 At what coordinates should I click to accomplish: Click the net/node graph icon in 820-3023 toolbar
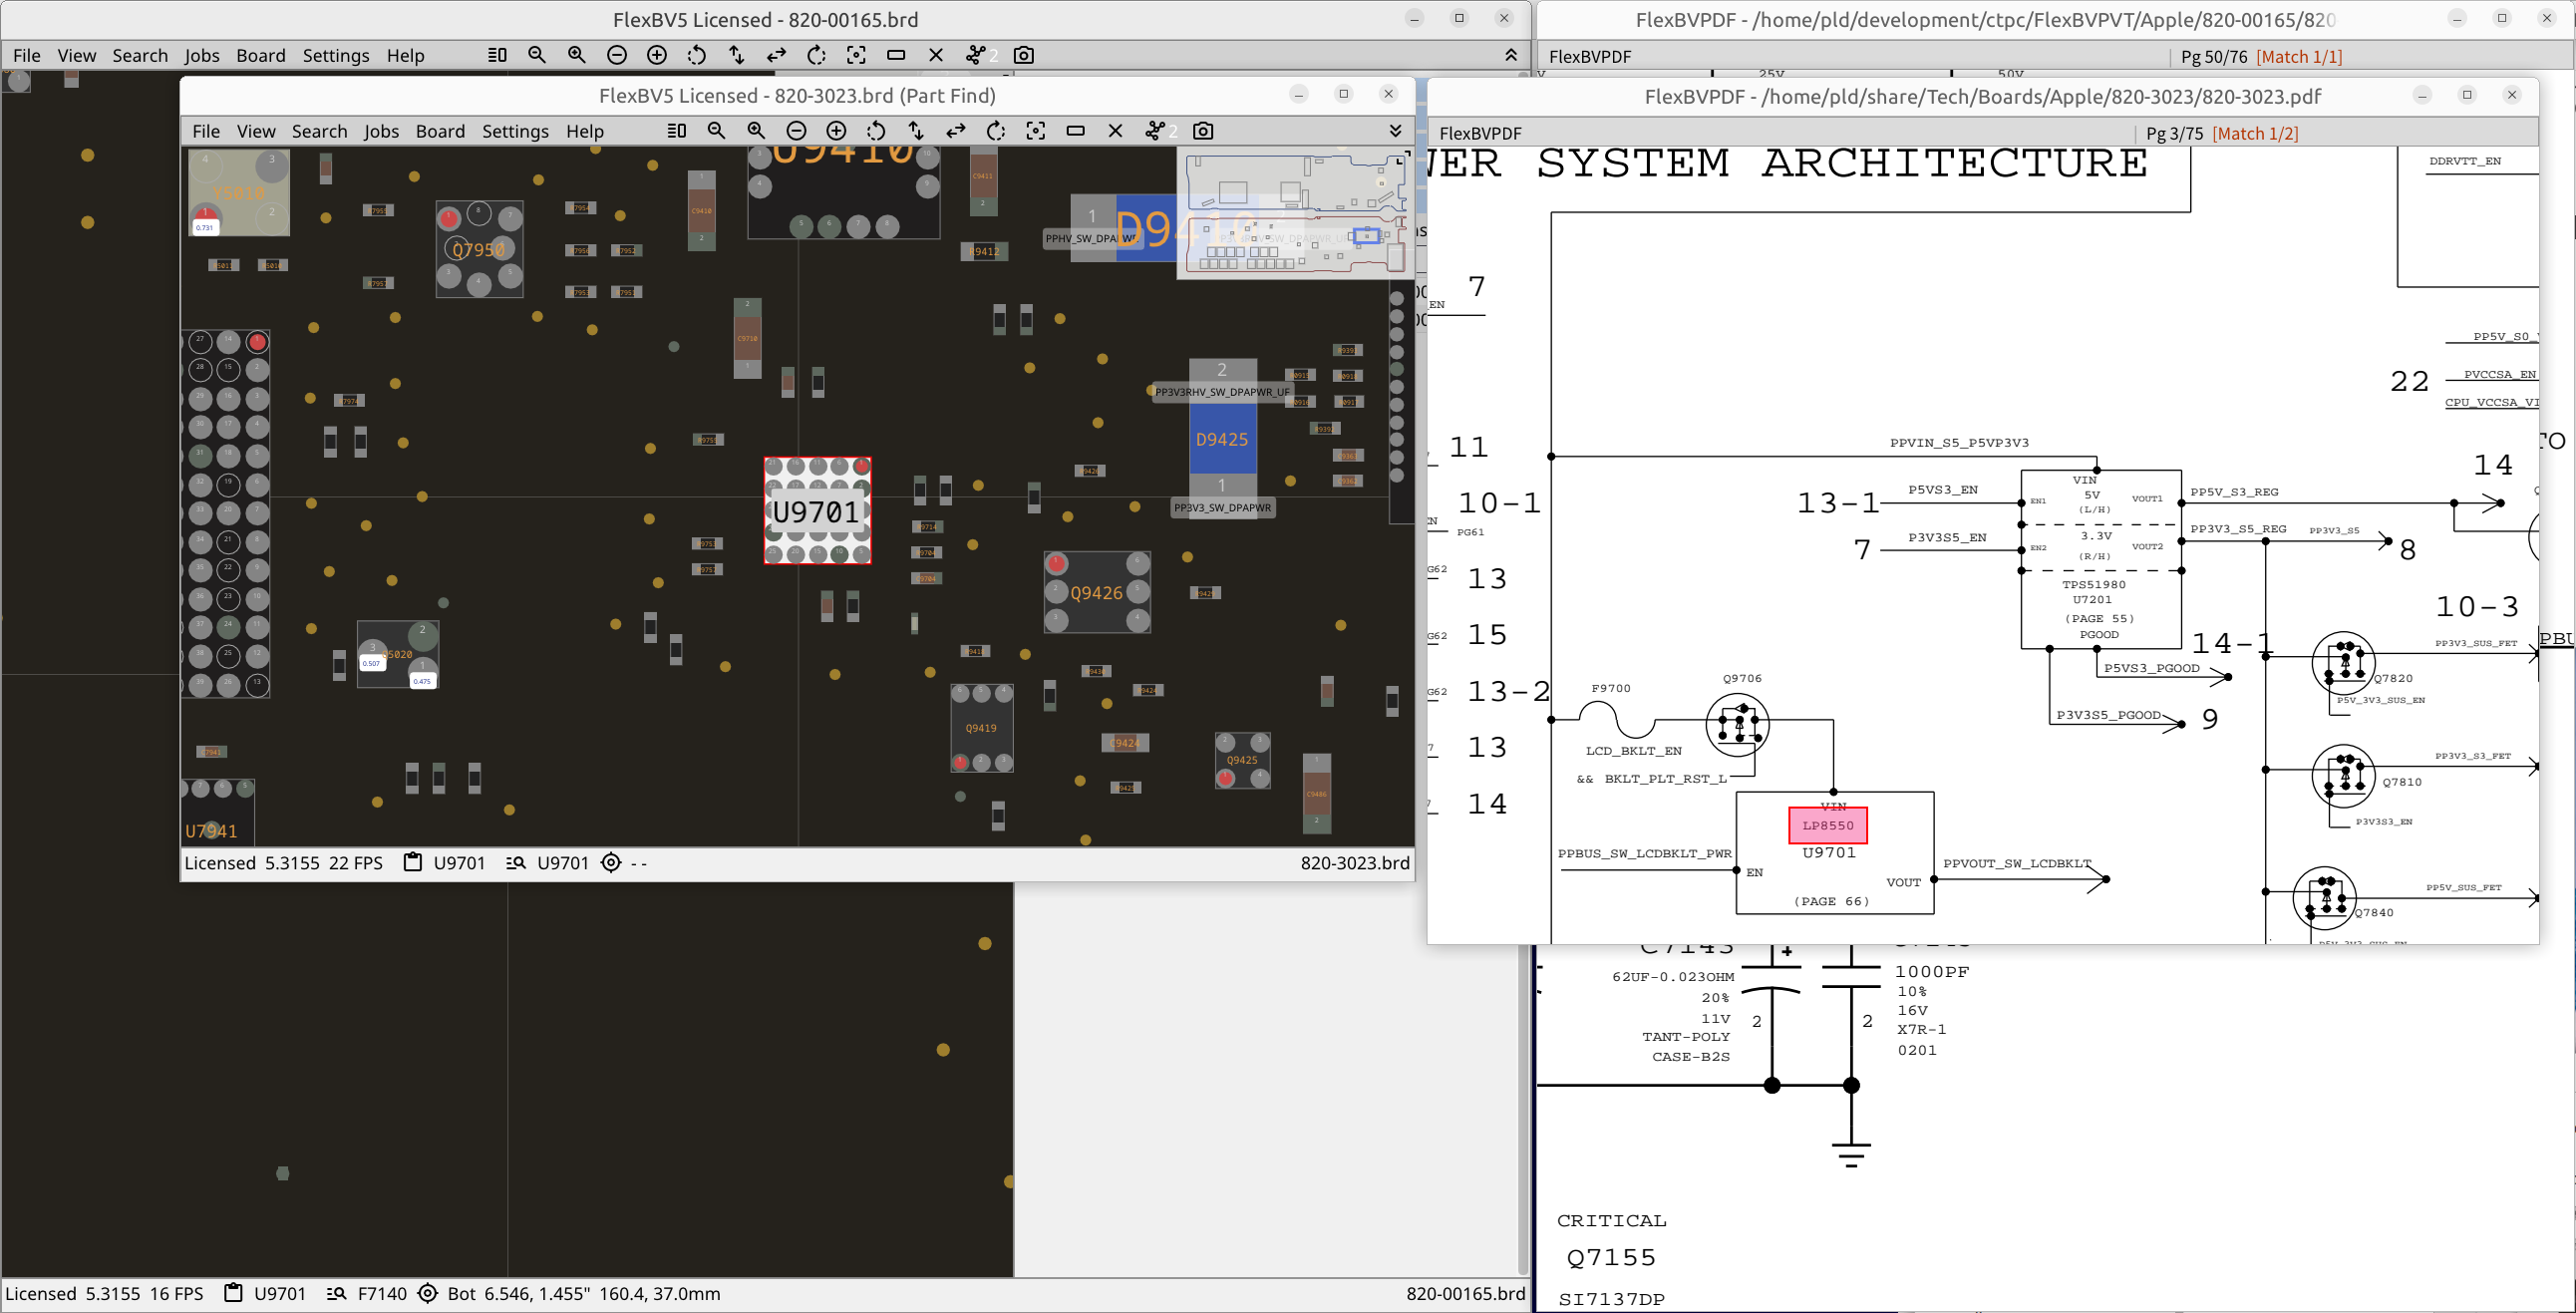tap(1156, 131)
